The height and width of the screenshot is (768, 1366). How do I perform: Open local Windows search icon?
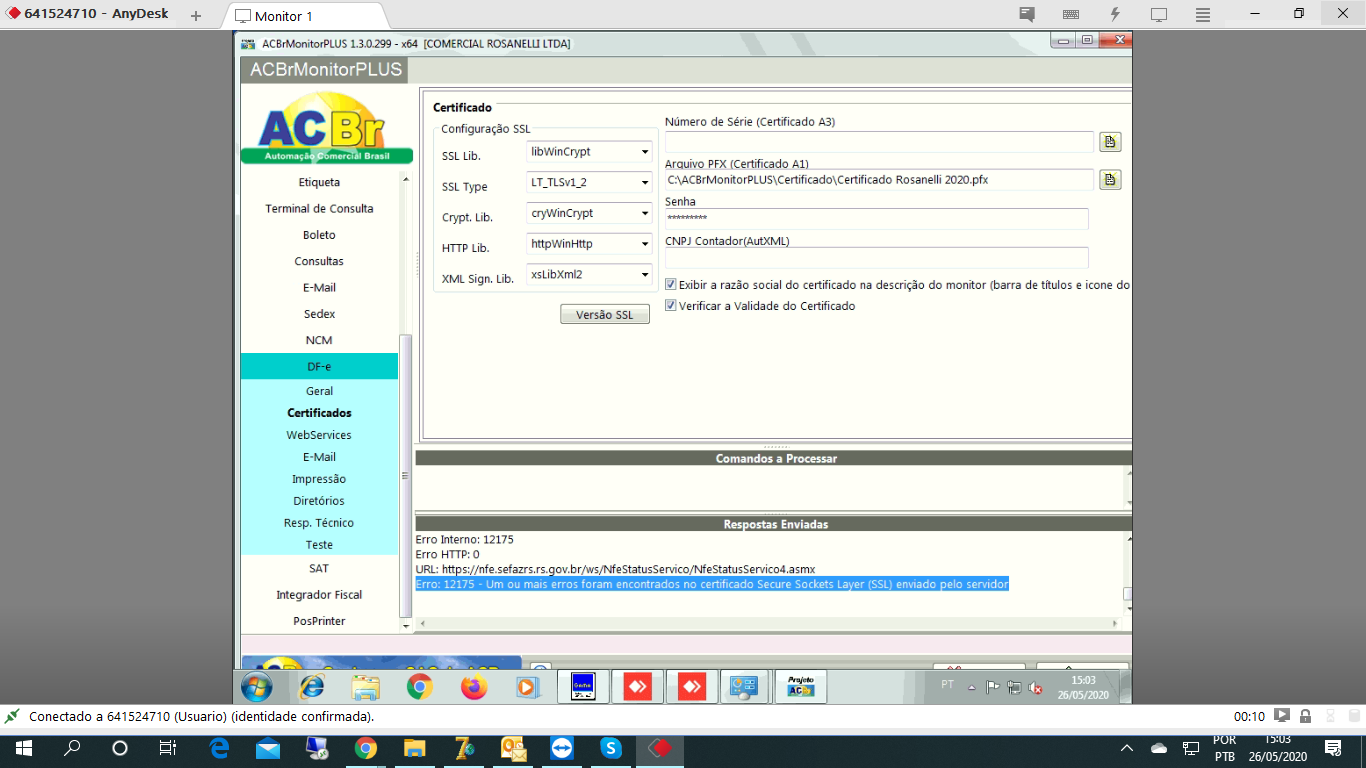tap(72, 748)
